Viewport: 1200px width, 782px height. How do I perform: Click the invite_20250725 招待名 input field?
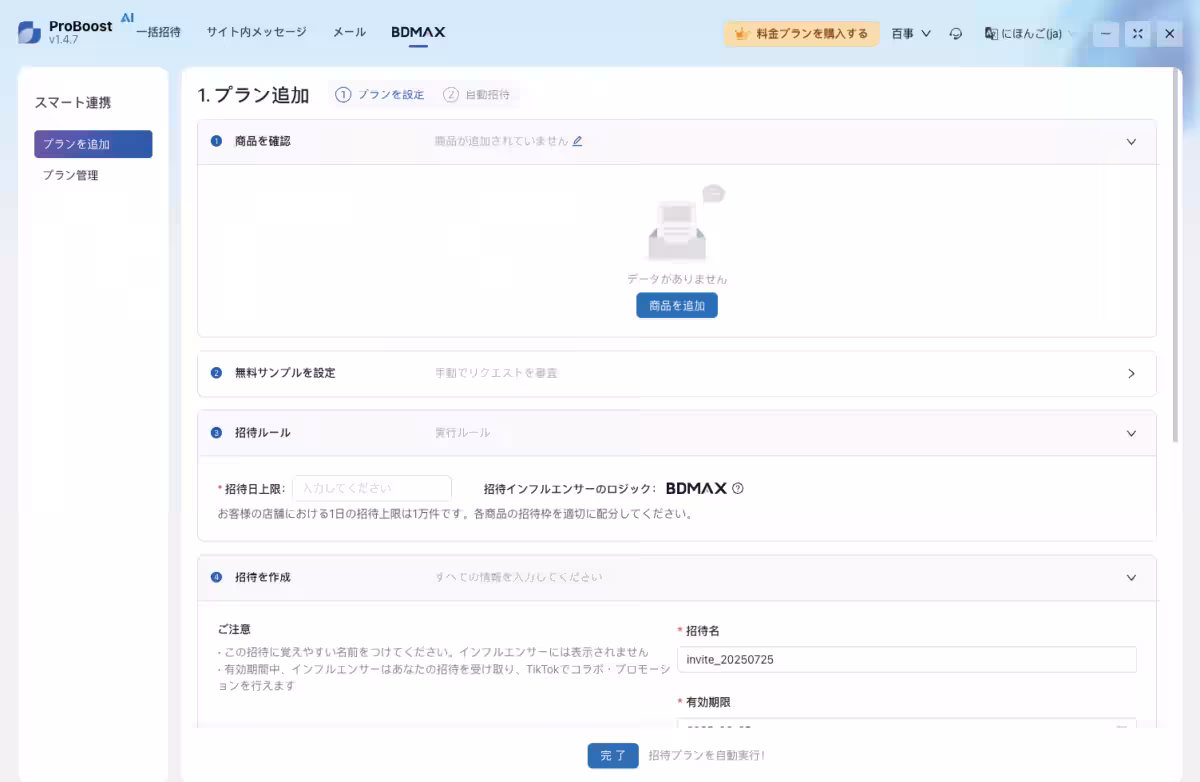tap(907, 659)
